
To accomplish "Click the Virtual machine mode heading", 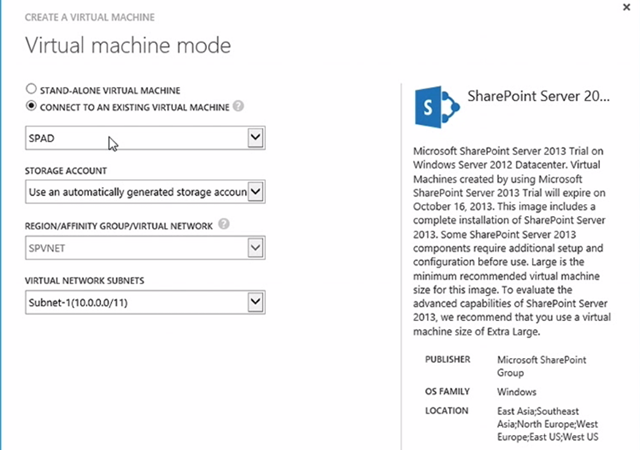I will [x=128, y=45].
